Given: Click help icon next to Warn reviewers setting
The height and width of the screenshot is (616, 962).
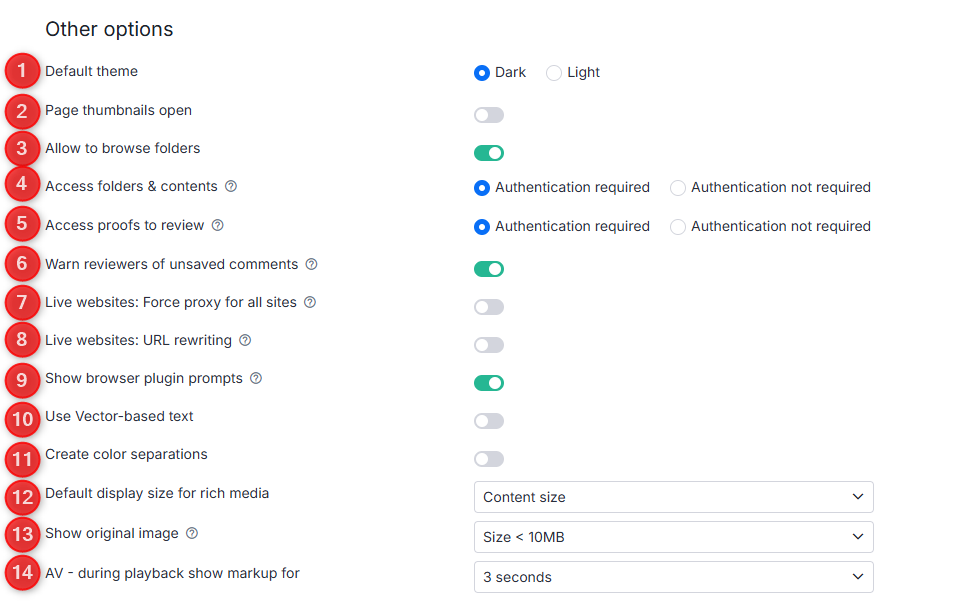Looking at the screenshot, I should pos(311,264).
